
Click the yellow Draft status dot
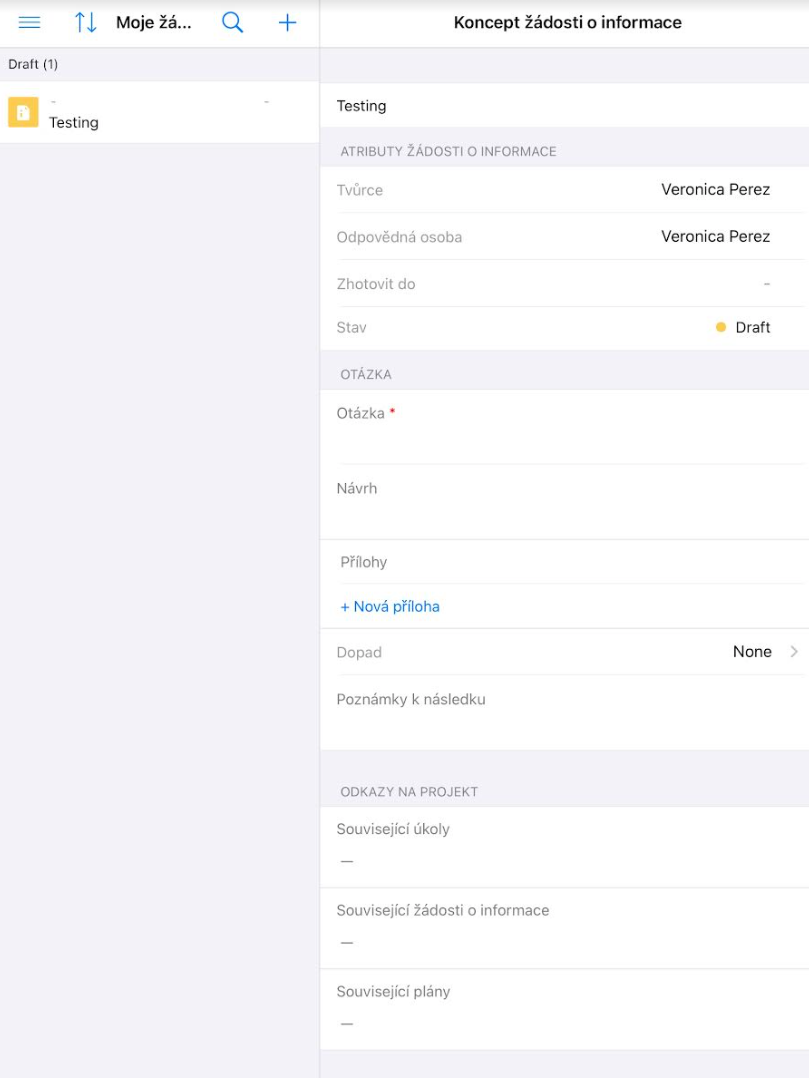(x=721, y=328)
